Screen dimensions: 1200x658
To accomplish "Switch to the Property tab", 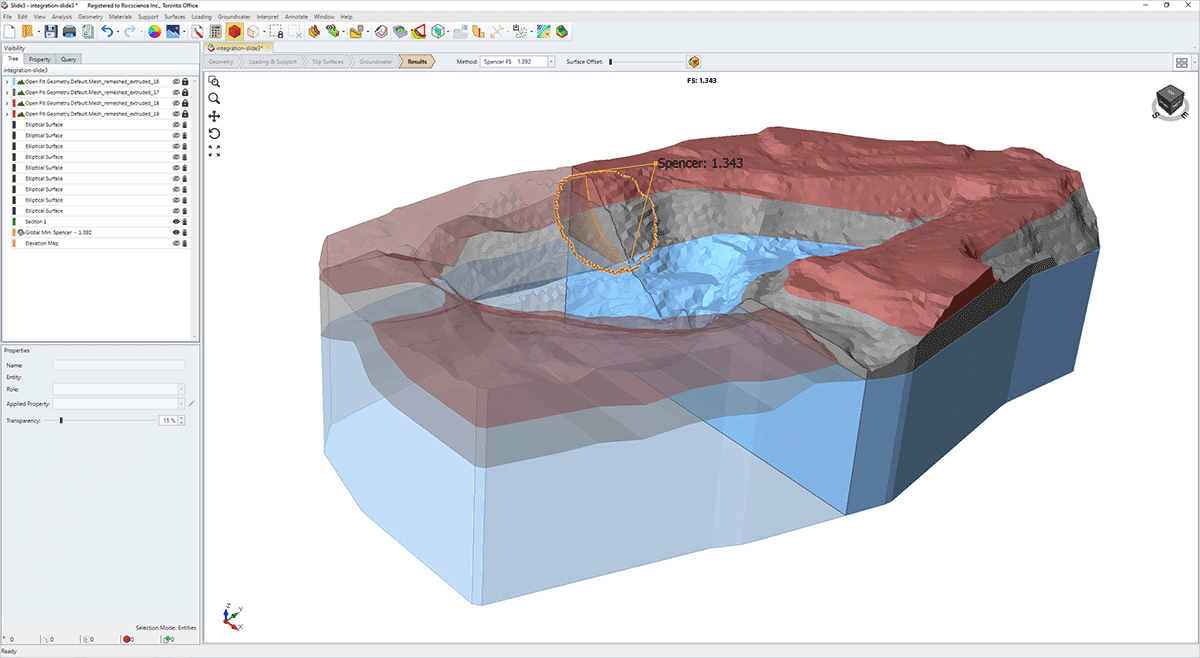I will click(39, 59).
